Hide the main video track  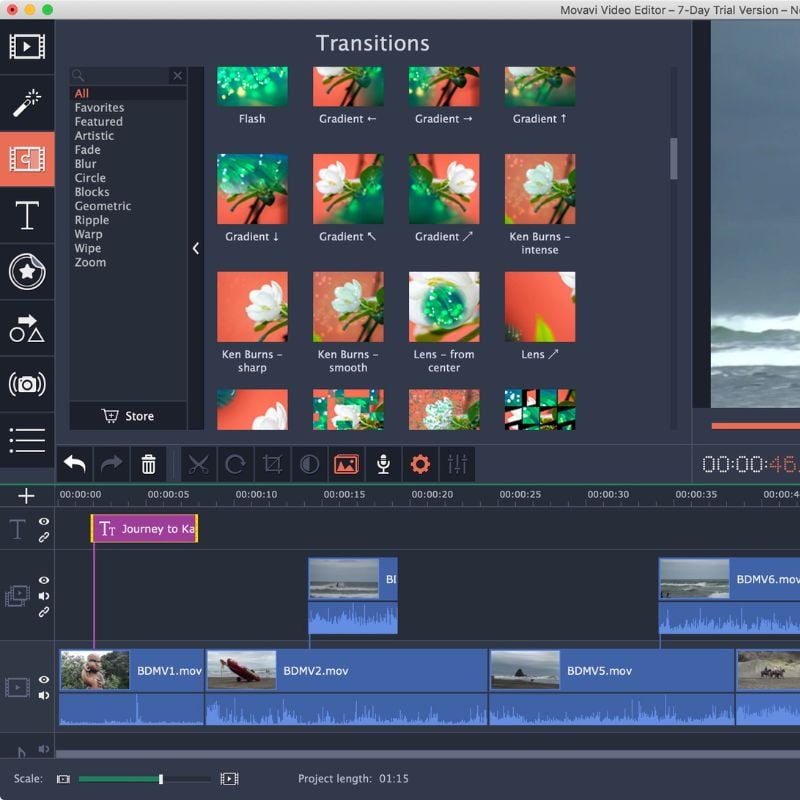tap(44, 680)
